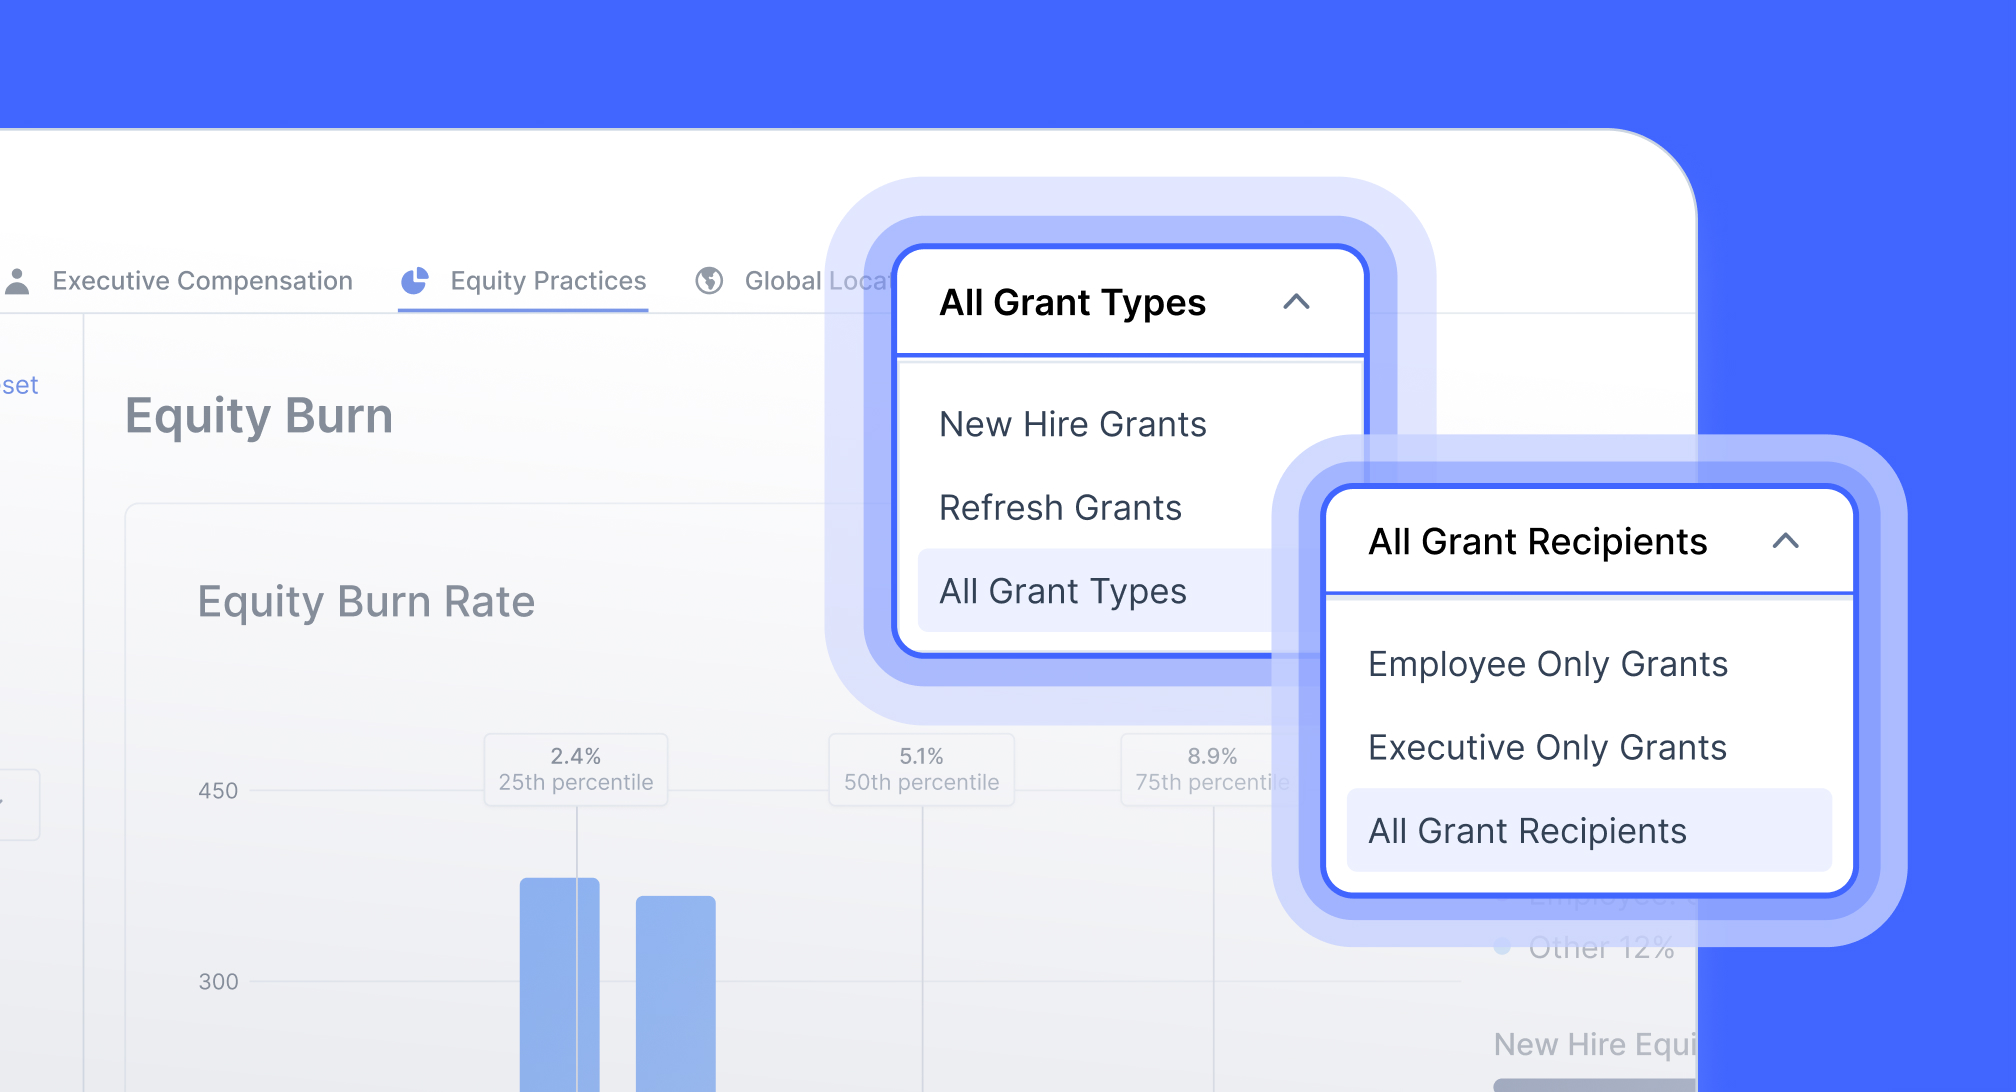2016x1092 pixels.
Task: Choose highlighted All Grant Recipients option
Action: pyautogui.click(x=1527, y=831)
